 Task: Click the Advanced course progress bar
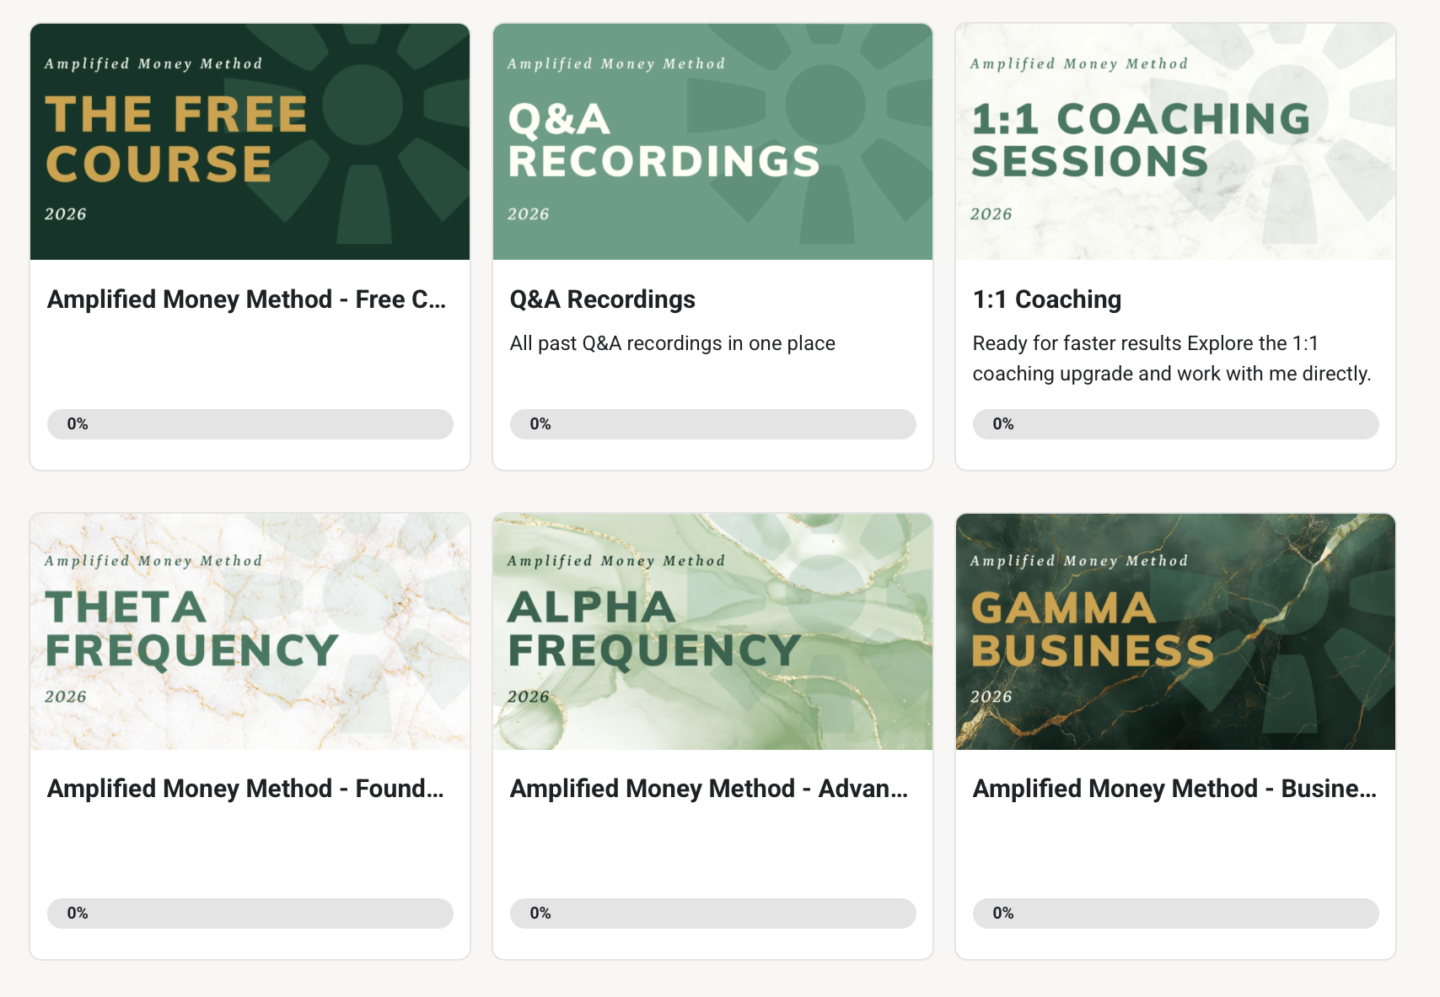click(712, 913)
